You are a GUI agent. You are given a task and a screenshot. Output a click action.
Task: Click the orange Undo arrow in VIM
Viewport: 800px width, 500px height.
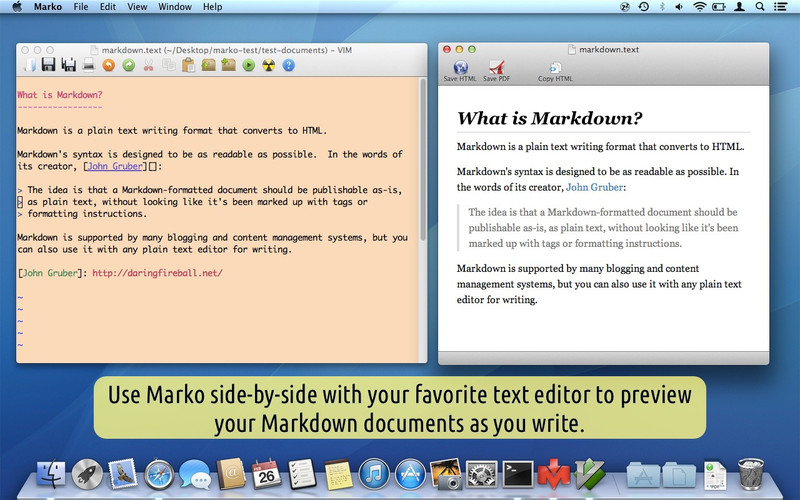108,65
